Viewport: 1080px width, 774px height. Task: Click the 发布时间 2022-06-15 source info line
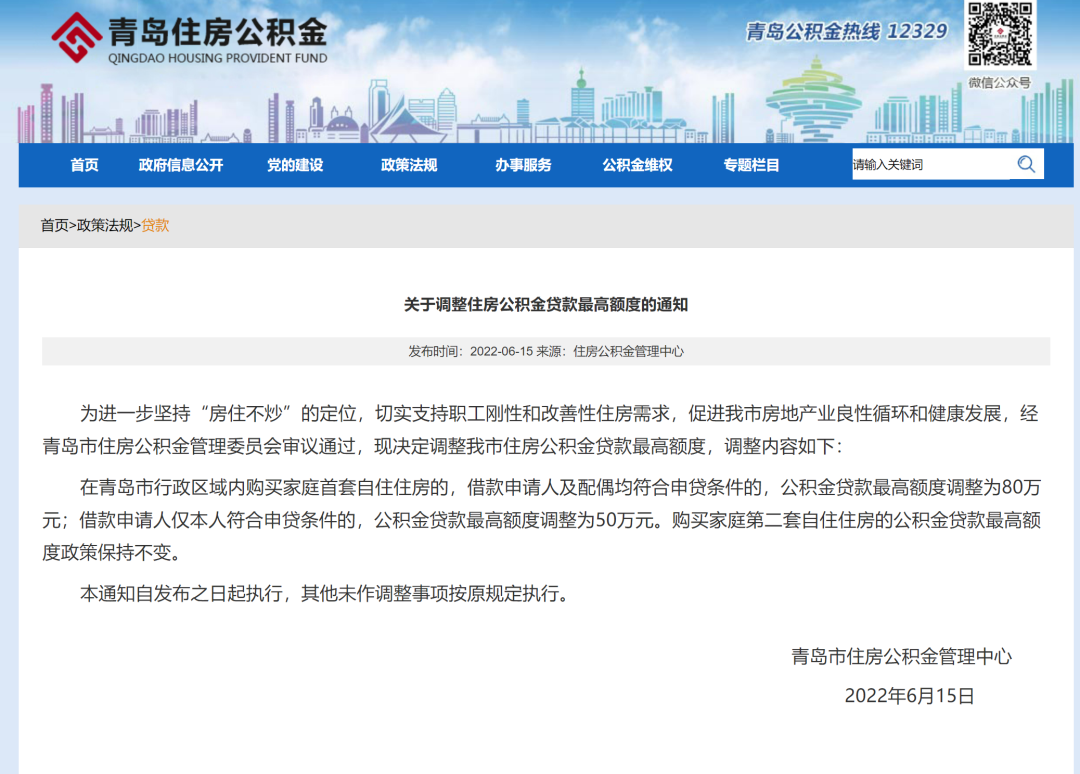tap(546, 352)
